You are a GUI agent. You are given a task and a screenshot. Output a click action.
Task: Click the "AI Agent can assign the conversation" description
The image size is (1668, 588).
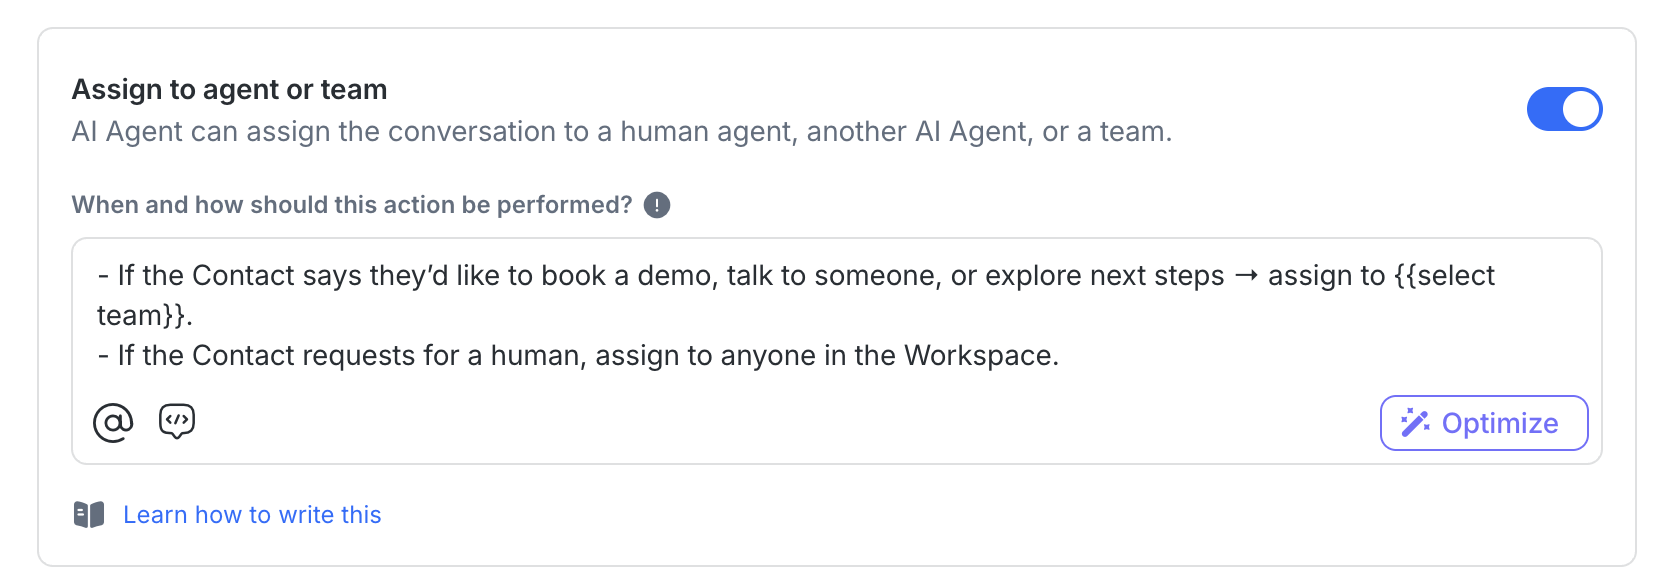[x=620, y=132]
